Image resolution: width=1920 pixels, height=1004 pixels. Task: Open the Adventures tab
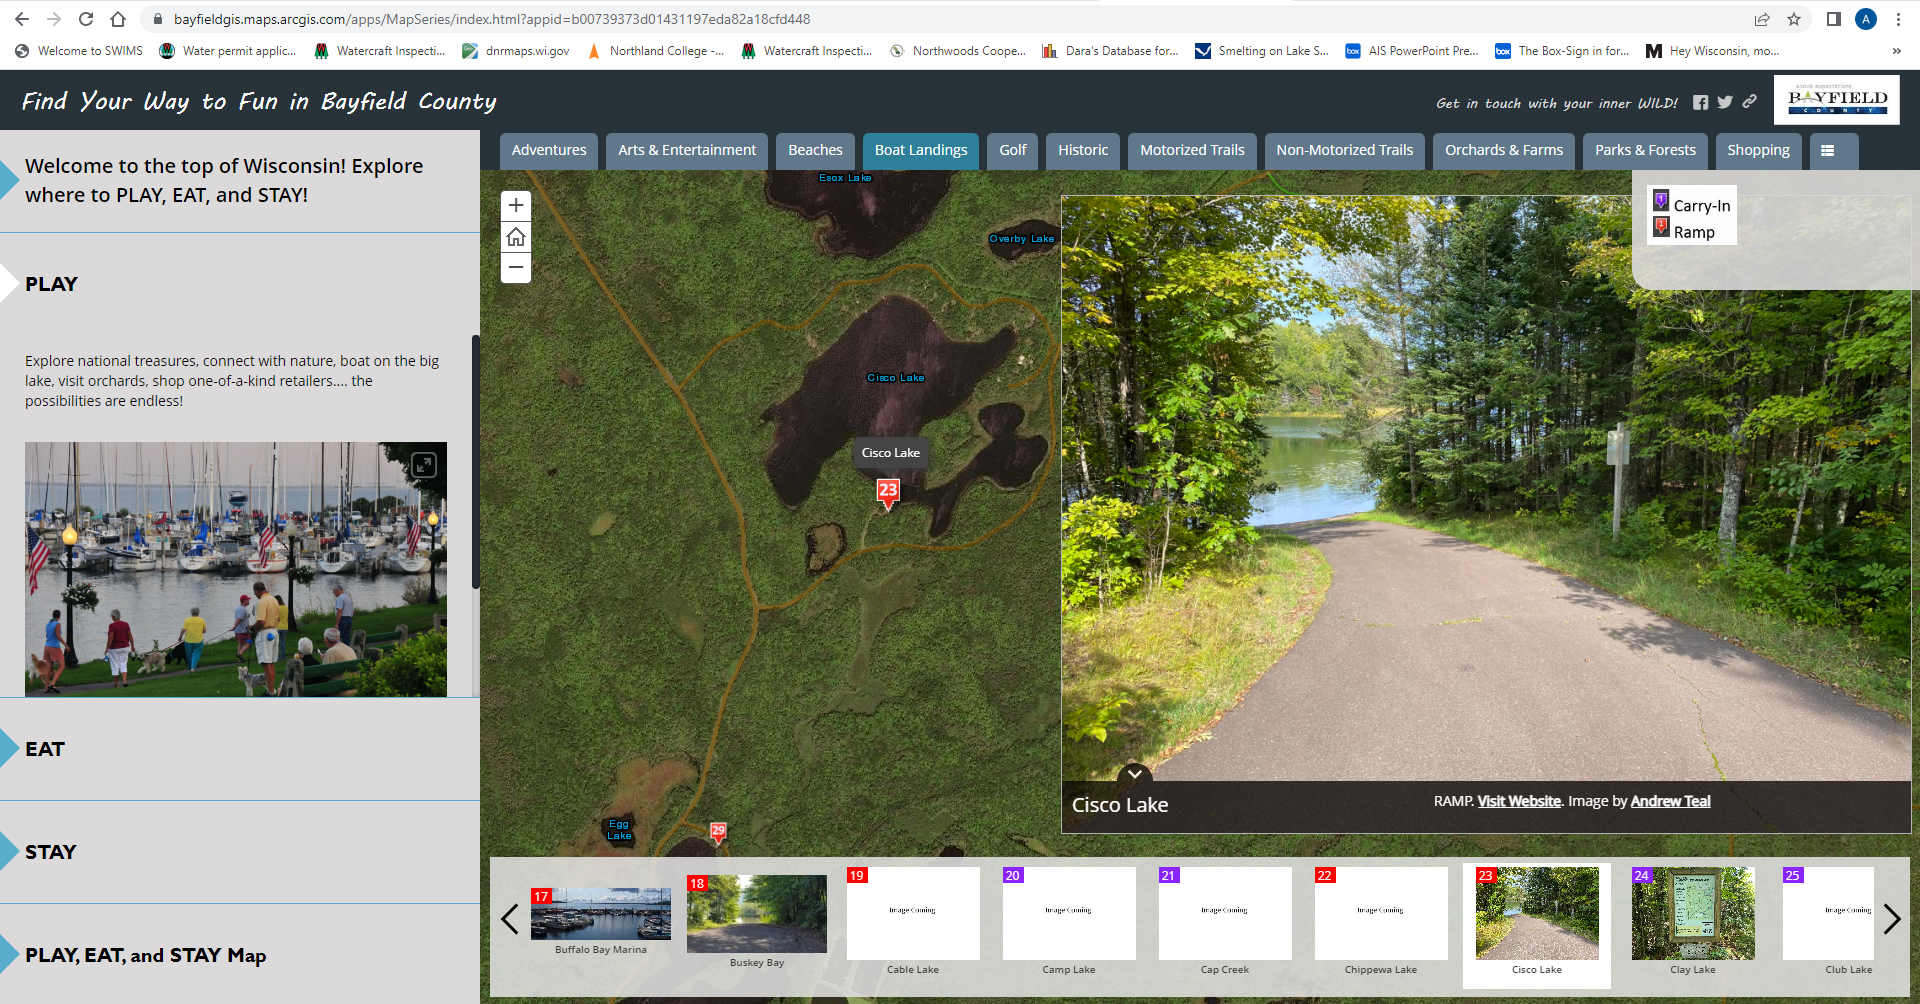pos(549,151)
